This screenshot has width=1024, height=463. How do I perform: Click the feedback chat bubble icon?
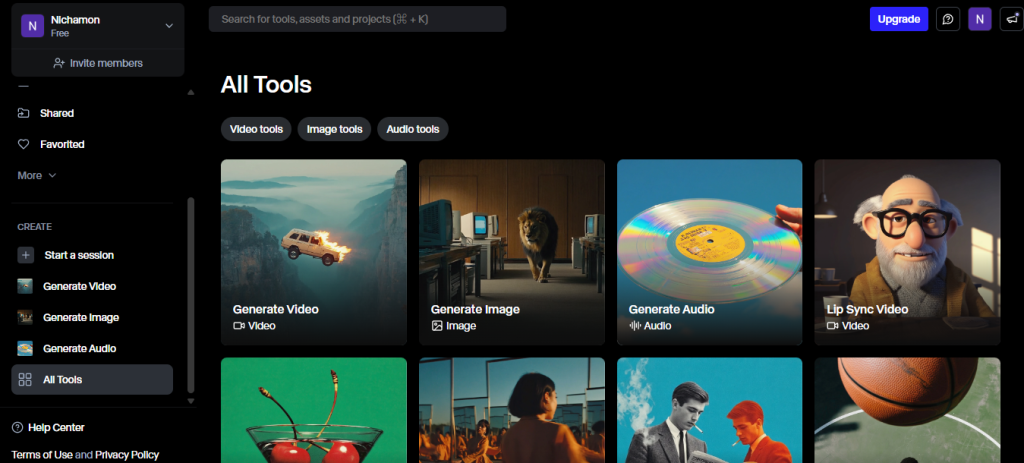tap(947, 19)
